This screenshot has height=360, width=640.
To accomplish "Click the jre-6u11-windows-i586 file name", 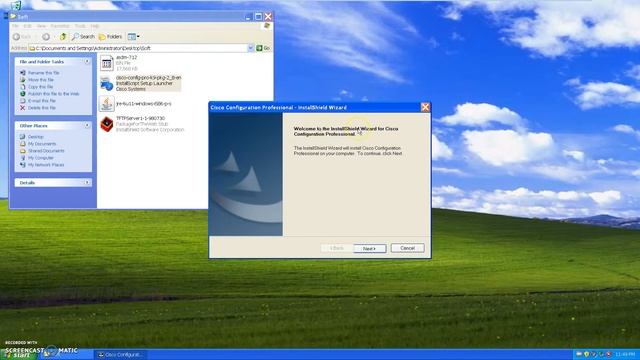I will tap(144, 104).
